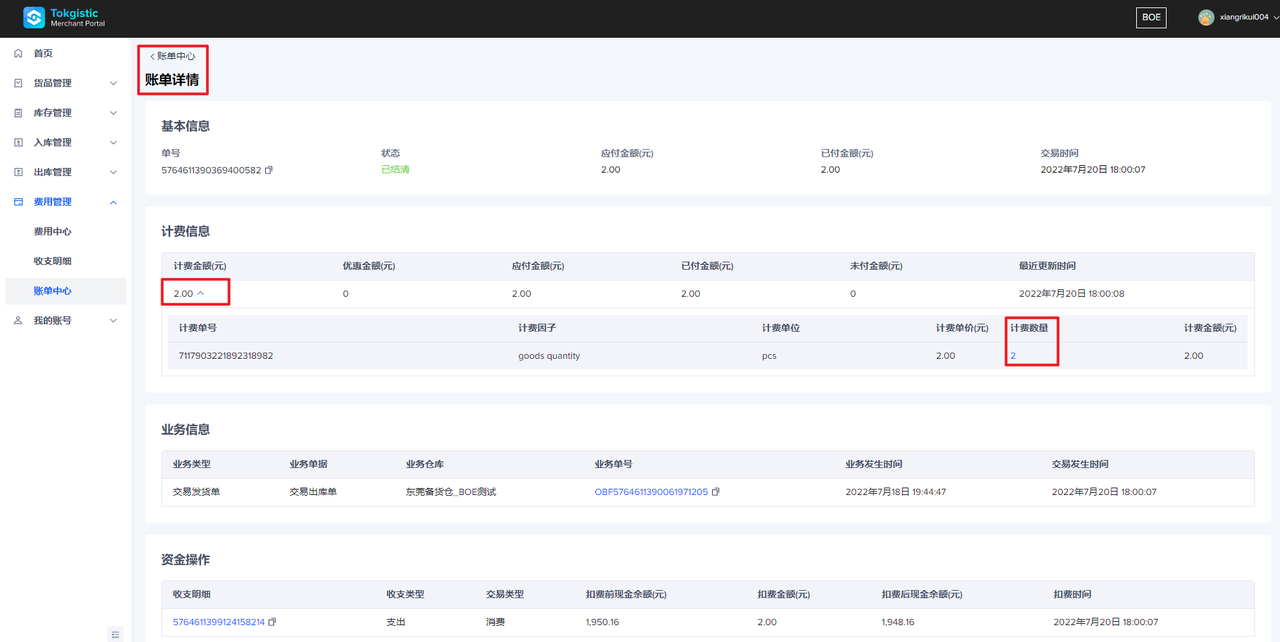Click the user avatar icon
Viewport: 1280px width, 642px height.
pos(1206,18)
